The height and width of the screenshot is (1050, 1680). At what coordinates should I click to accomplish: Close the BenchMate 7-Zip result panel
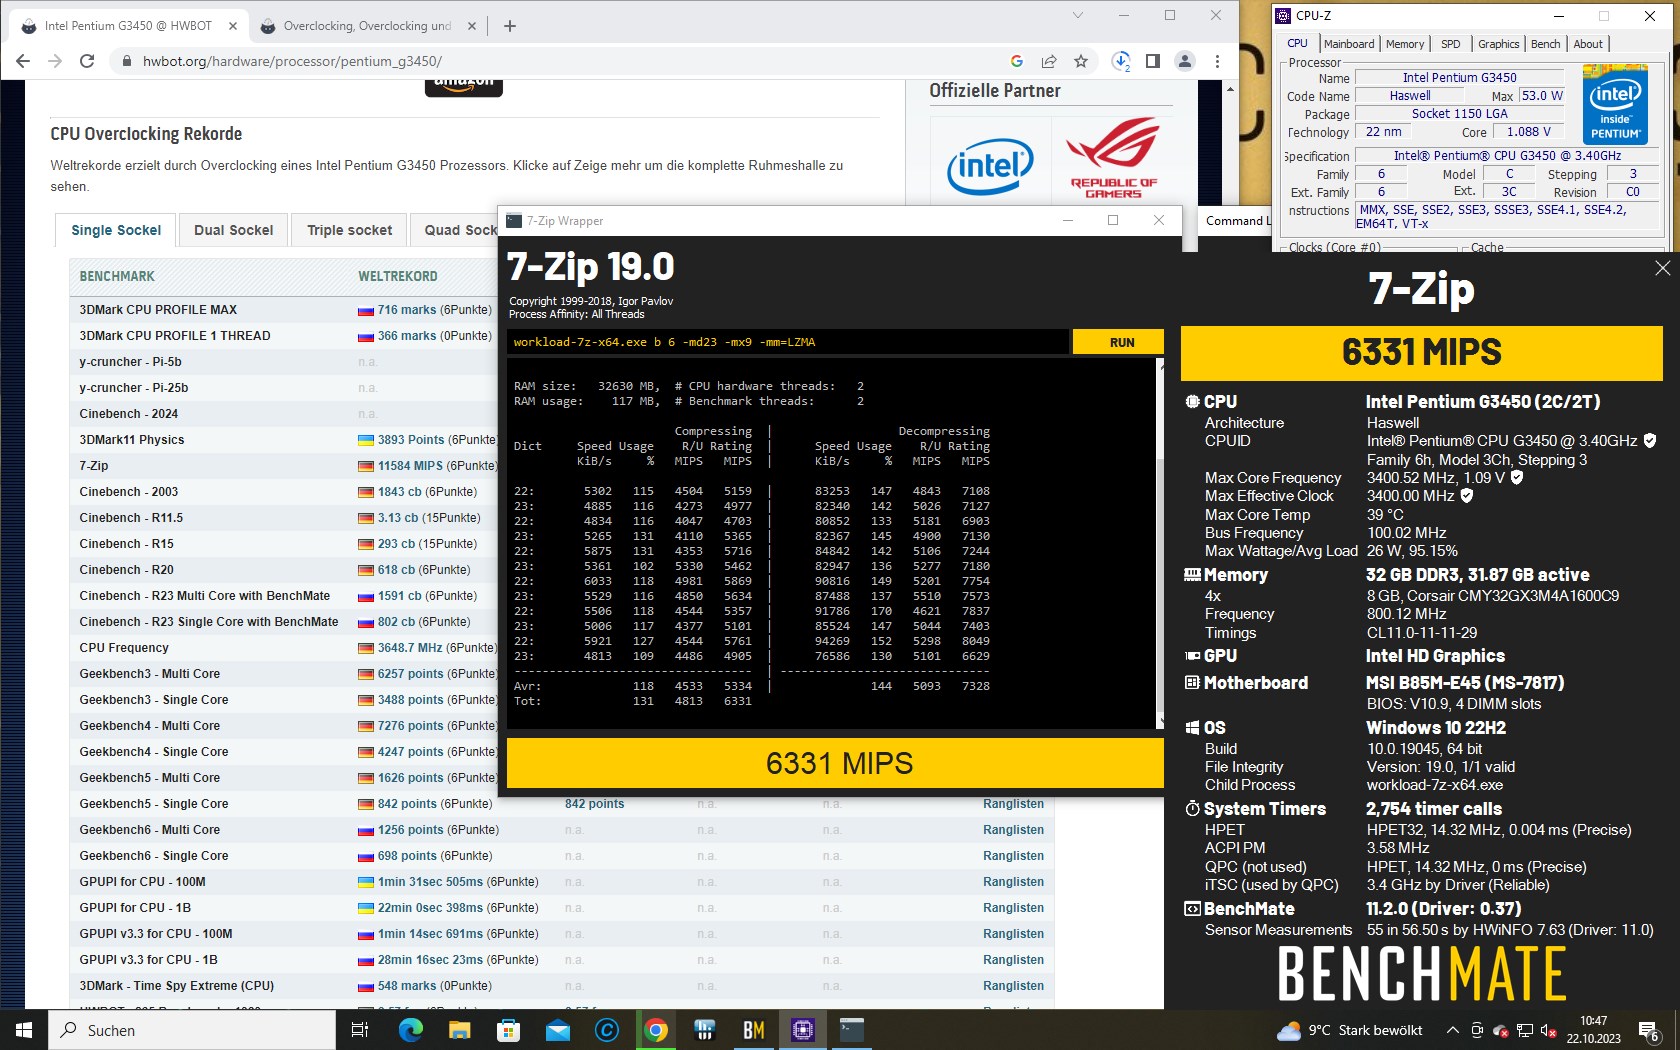coord(1662,268)
